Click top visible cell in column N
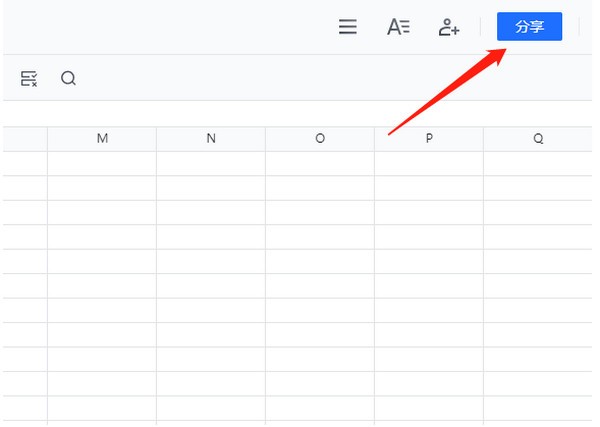 tap(211, 164)
